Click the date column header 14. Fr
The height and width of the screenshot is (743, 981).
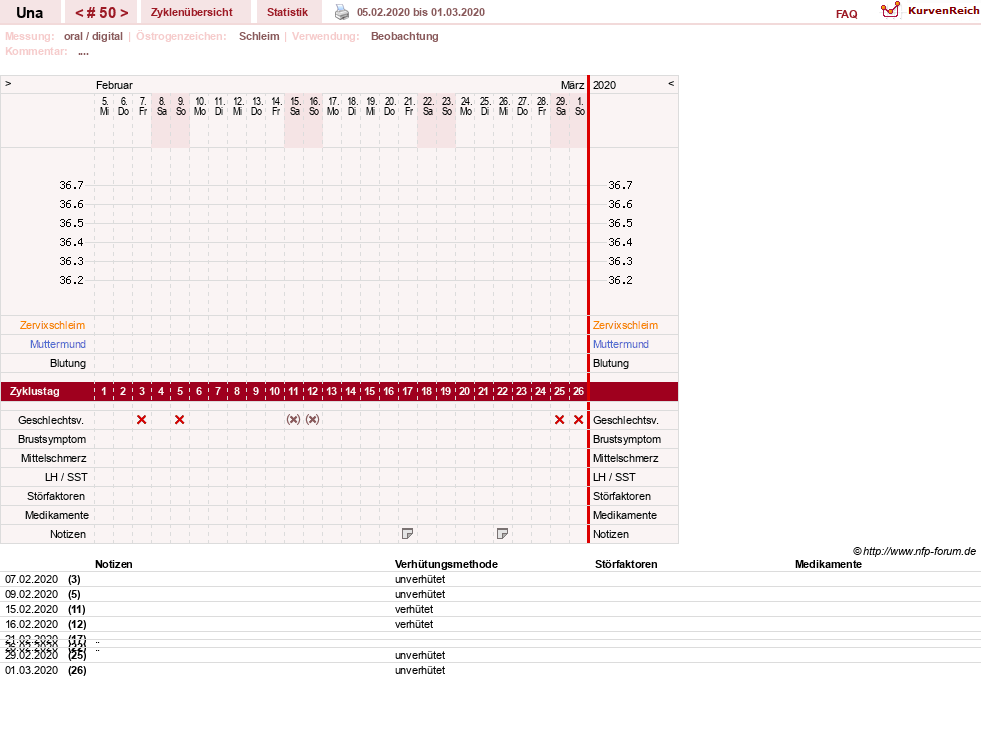point(276,106)
